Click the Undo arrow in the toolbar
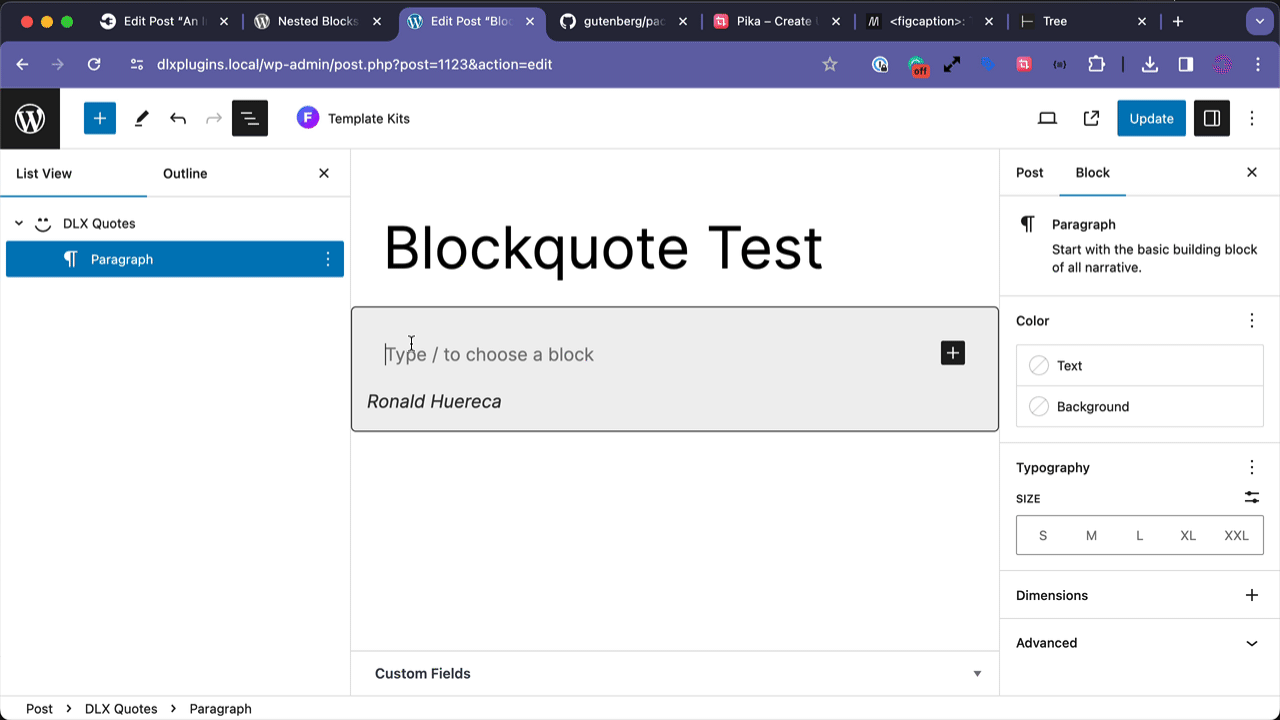This screenshot has height=720, width=1280. pyautogui.click(x=178, y=118)
